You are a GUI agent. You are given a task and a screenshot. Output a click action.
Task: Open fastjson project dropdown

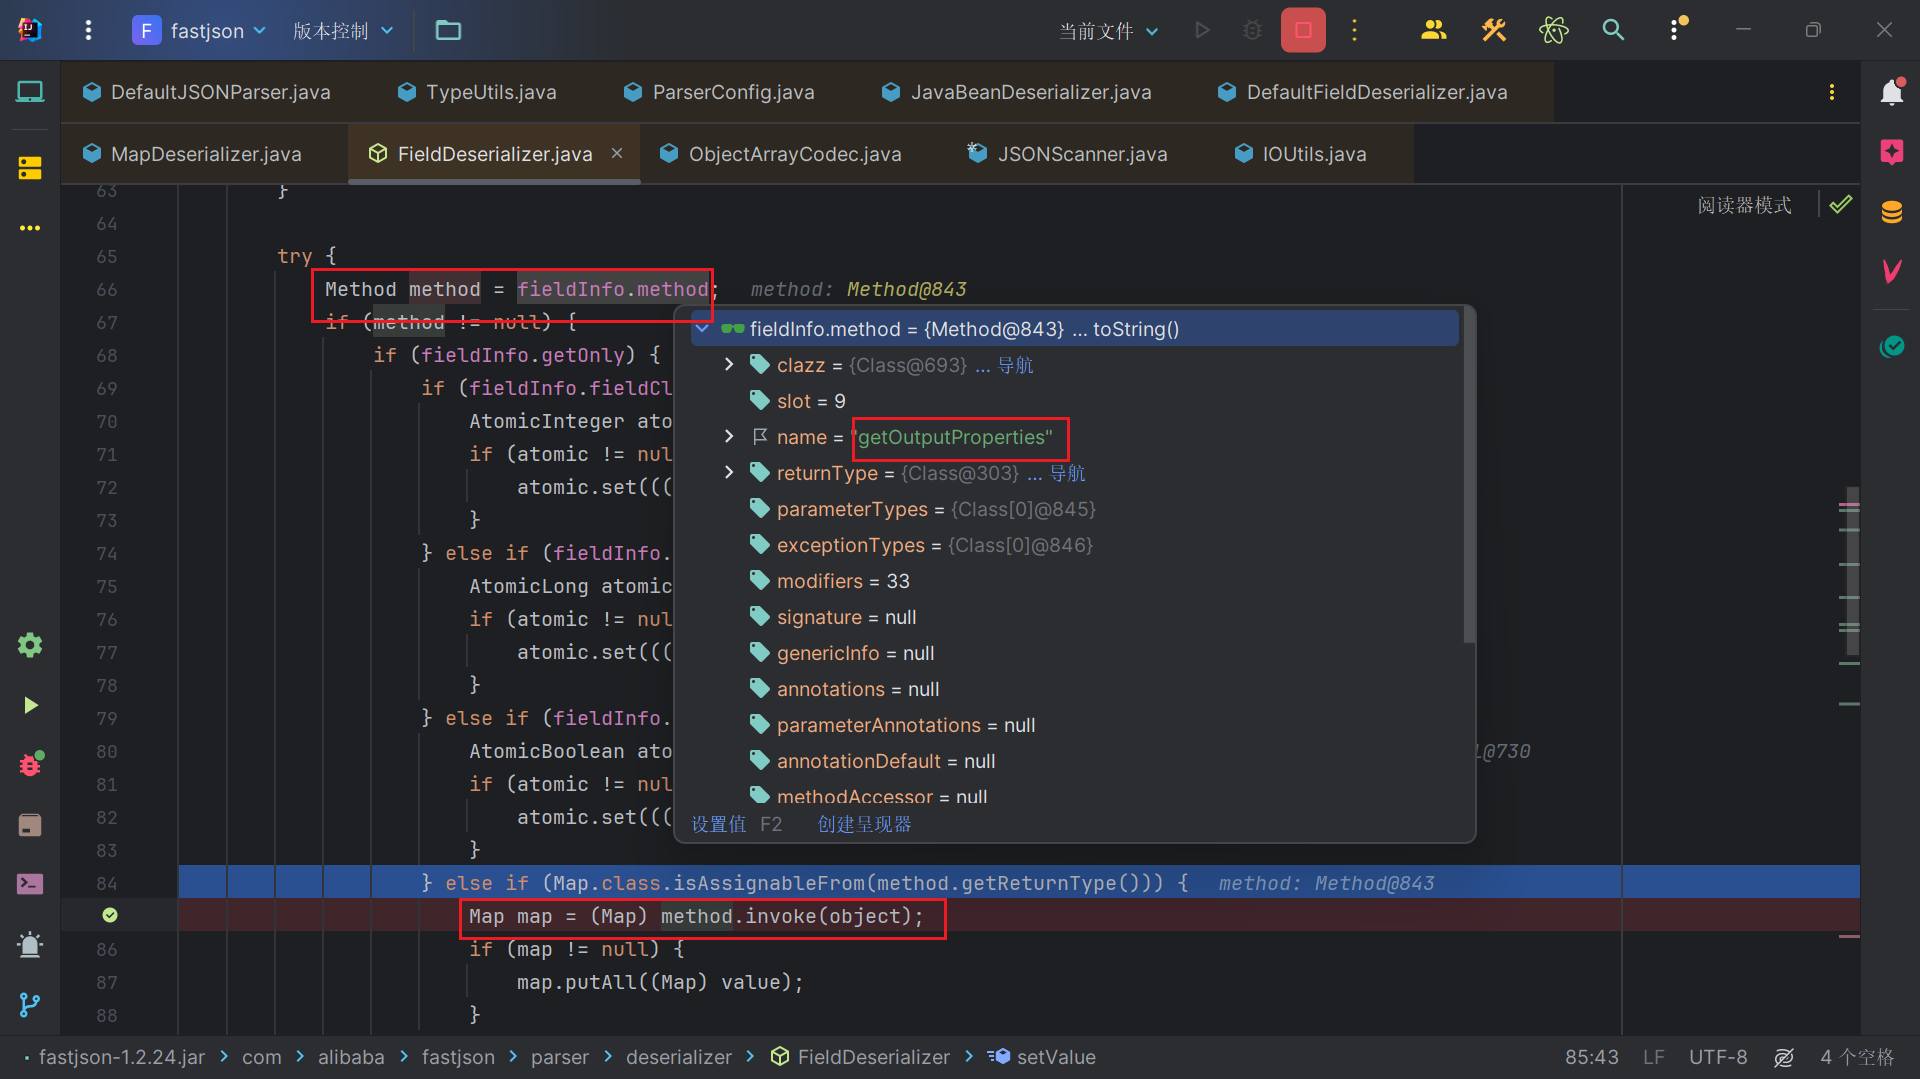200,31
